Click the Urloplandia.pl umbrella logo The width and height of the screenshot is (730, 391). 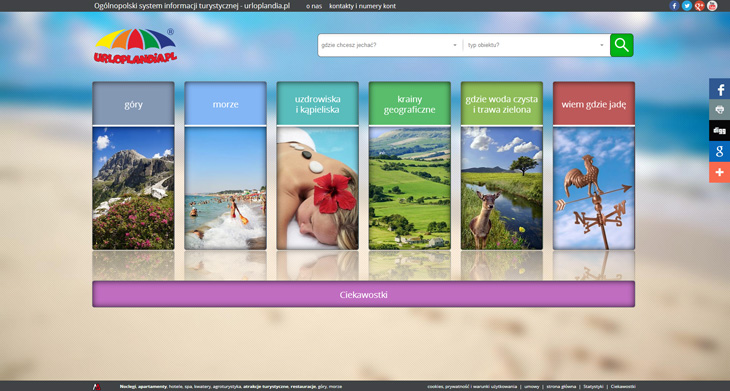(135, 46)
